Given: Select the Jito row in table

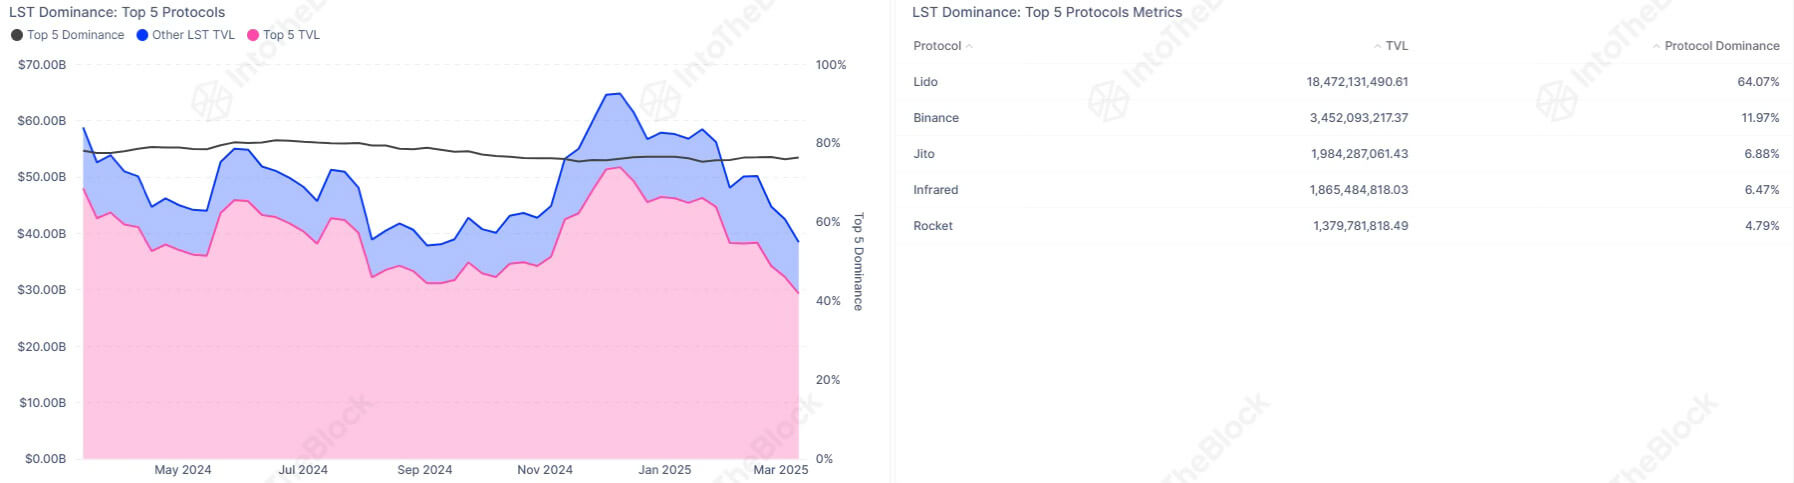Looking at the screenshot, I should pos(923,154).
